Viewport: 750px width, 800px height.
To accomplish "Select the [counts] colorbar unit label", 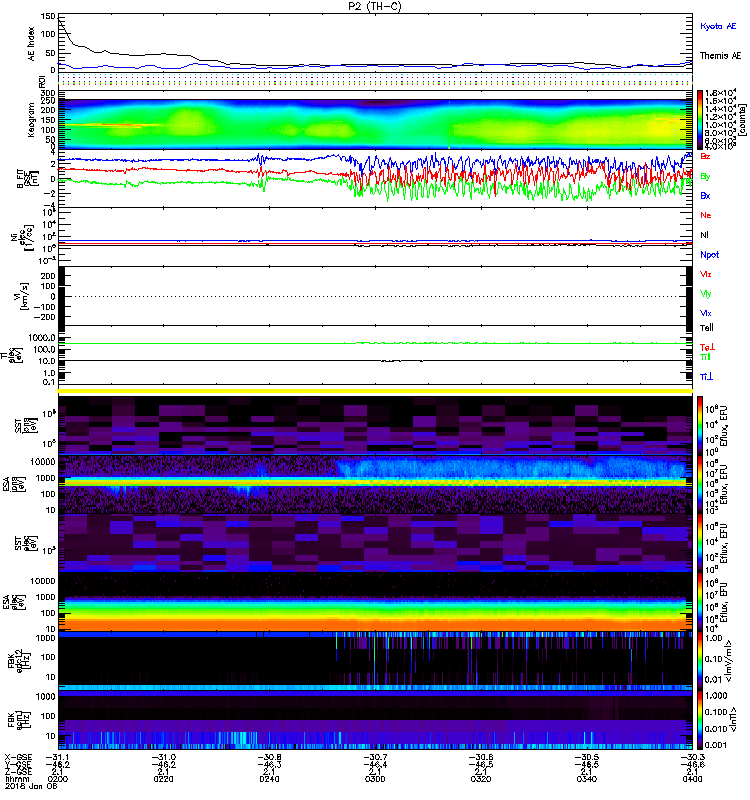I will pos(743,120).
